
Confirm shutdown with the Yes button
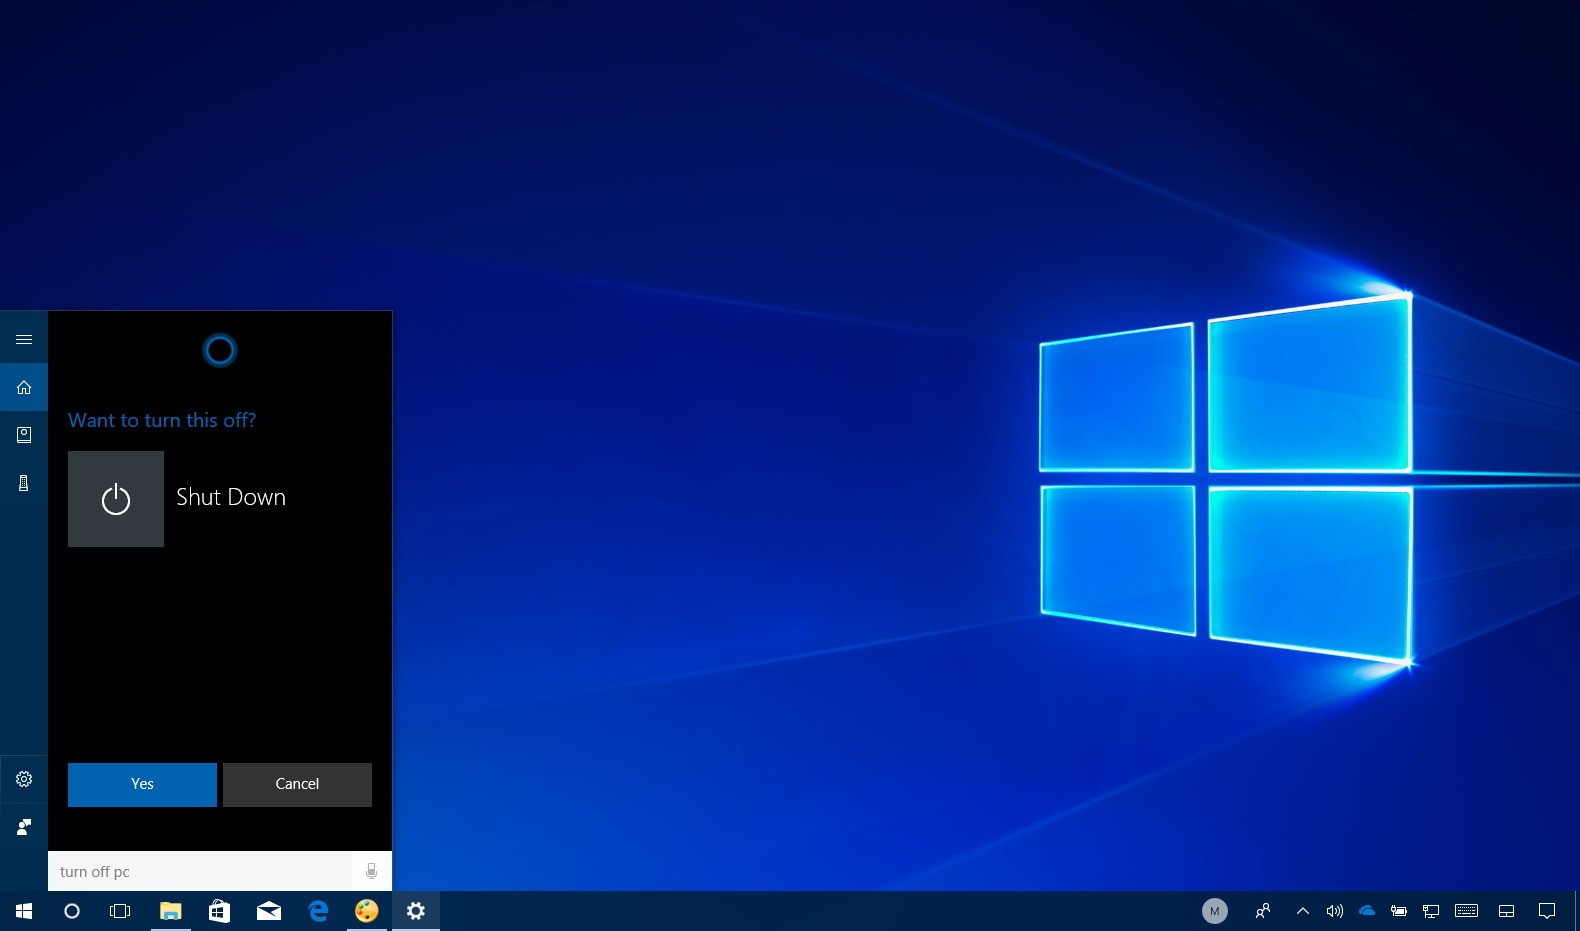tap(142, 784)
